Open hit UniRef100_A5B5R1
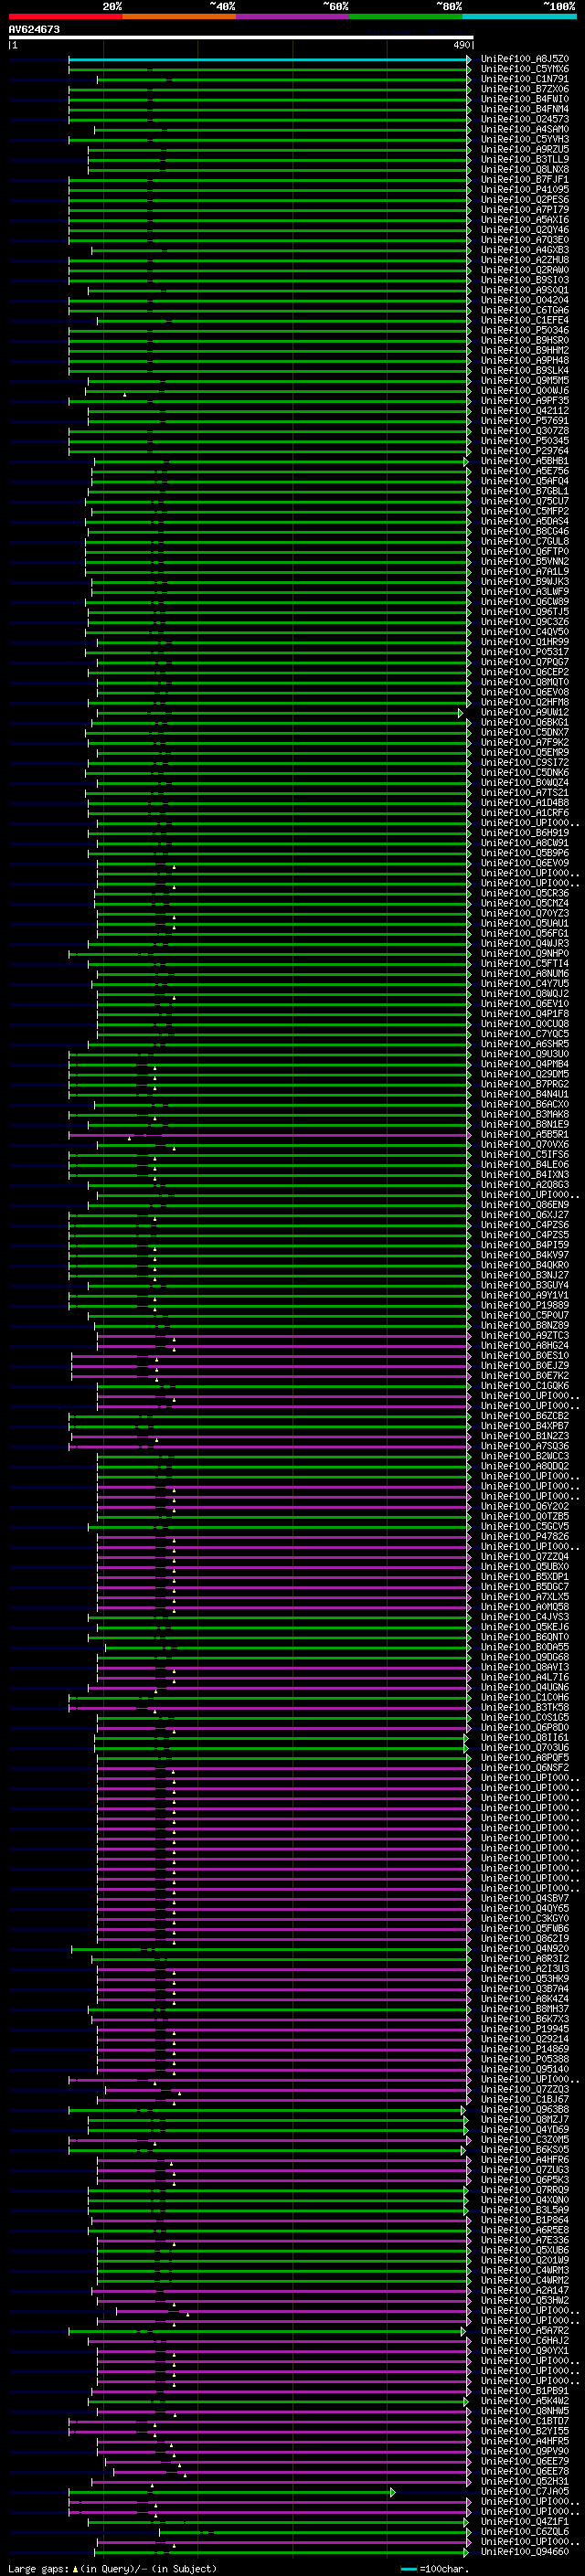The height and width of the screenshot is (2576, 585). coord(525,1134)
